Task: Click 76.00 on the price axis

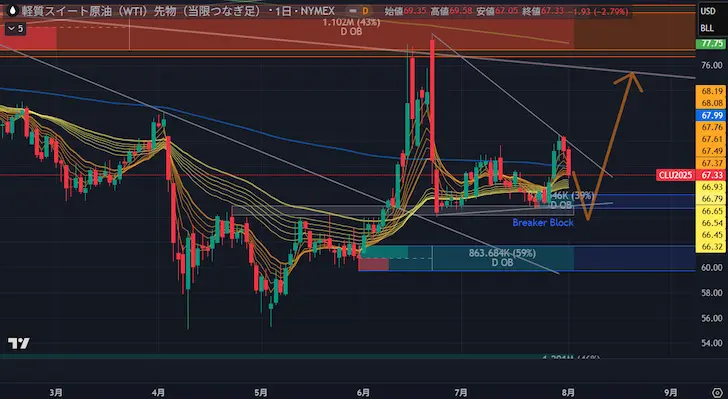Action: [x=712, y=65]
